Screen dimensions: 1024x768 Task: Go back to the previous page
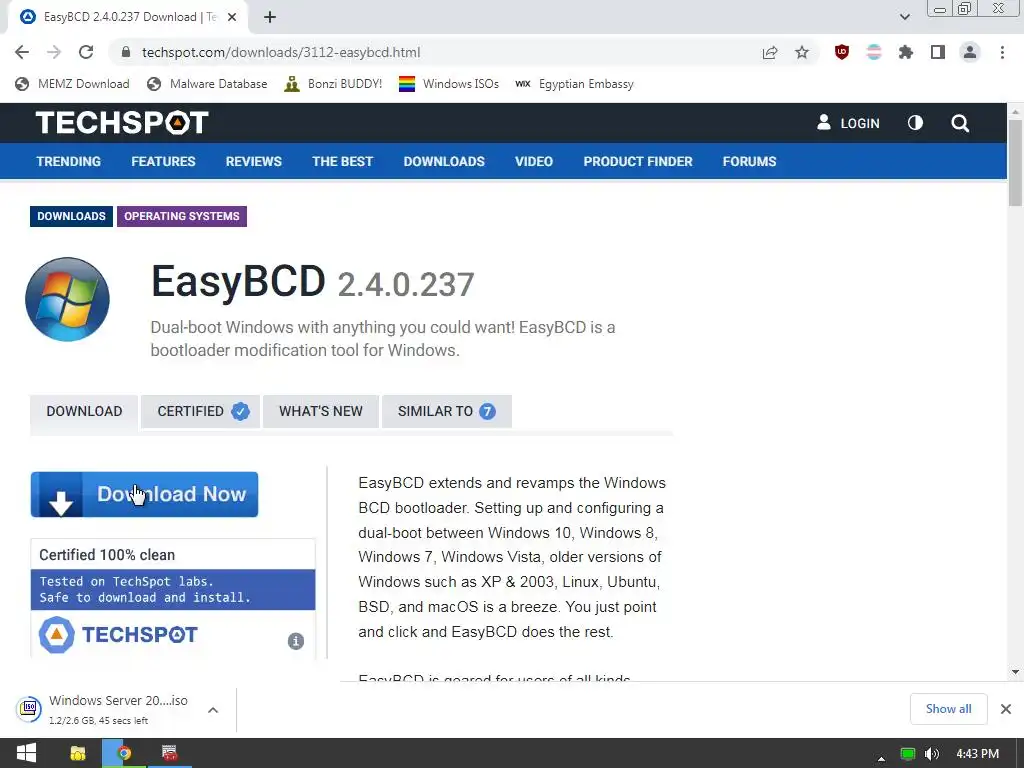tap(22, 52)
